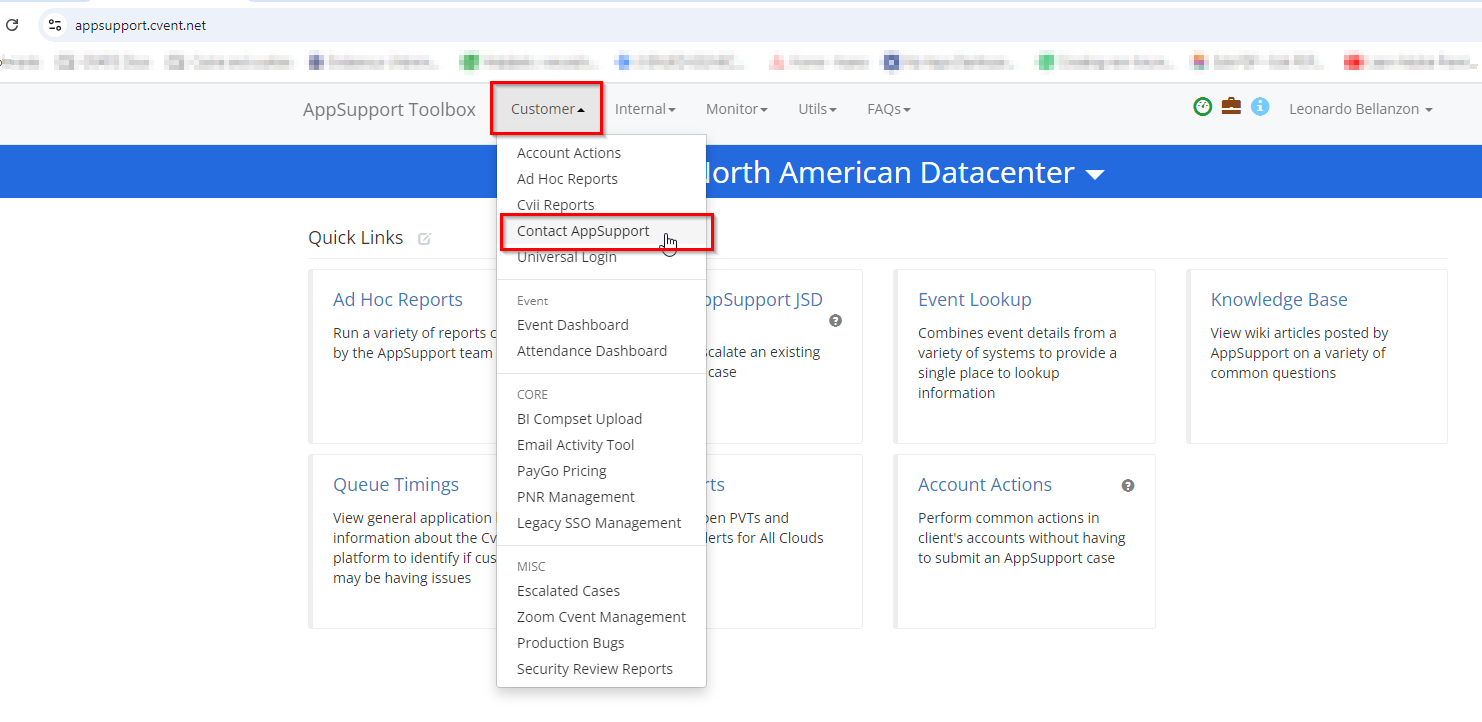This screenshot has height=722, width=1482.
Task: Open site info icon in address bar
Action: coord(55,25)
